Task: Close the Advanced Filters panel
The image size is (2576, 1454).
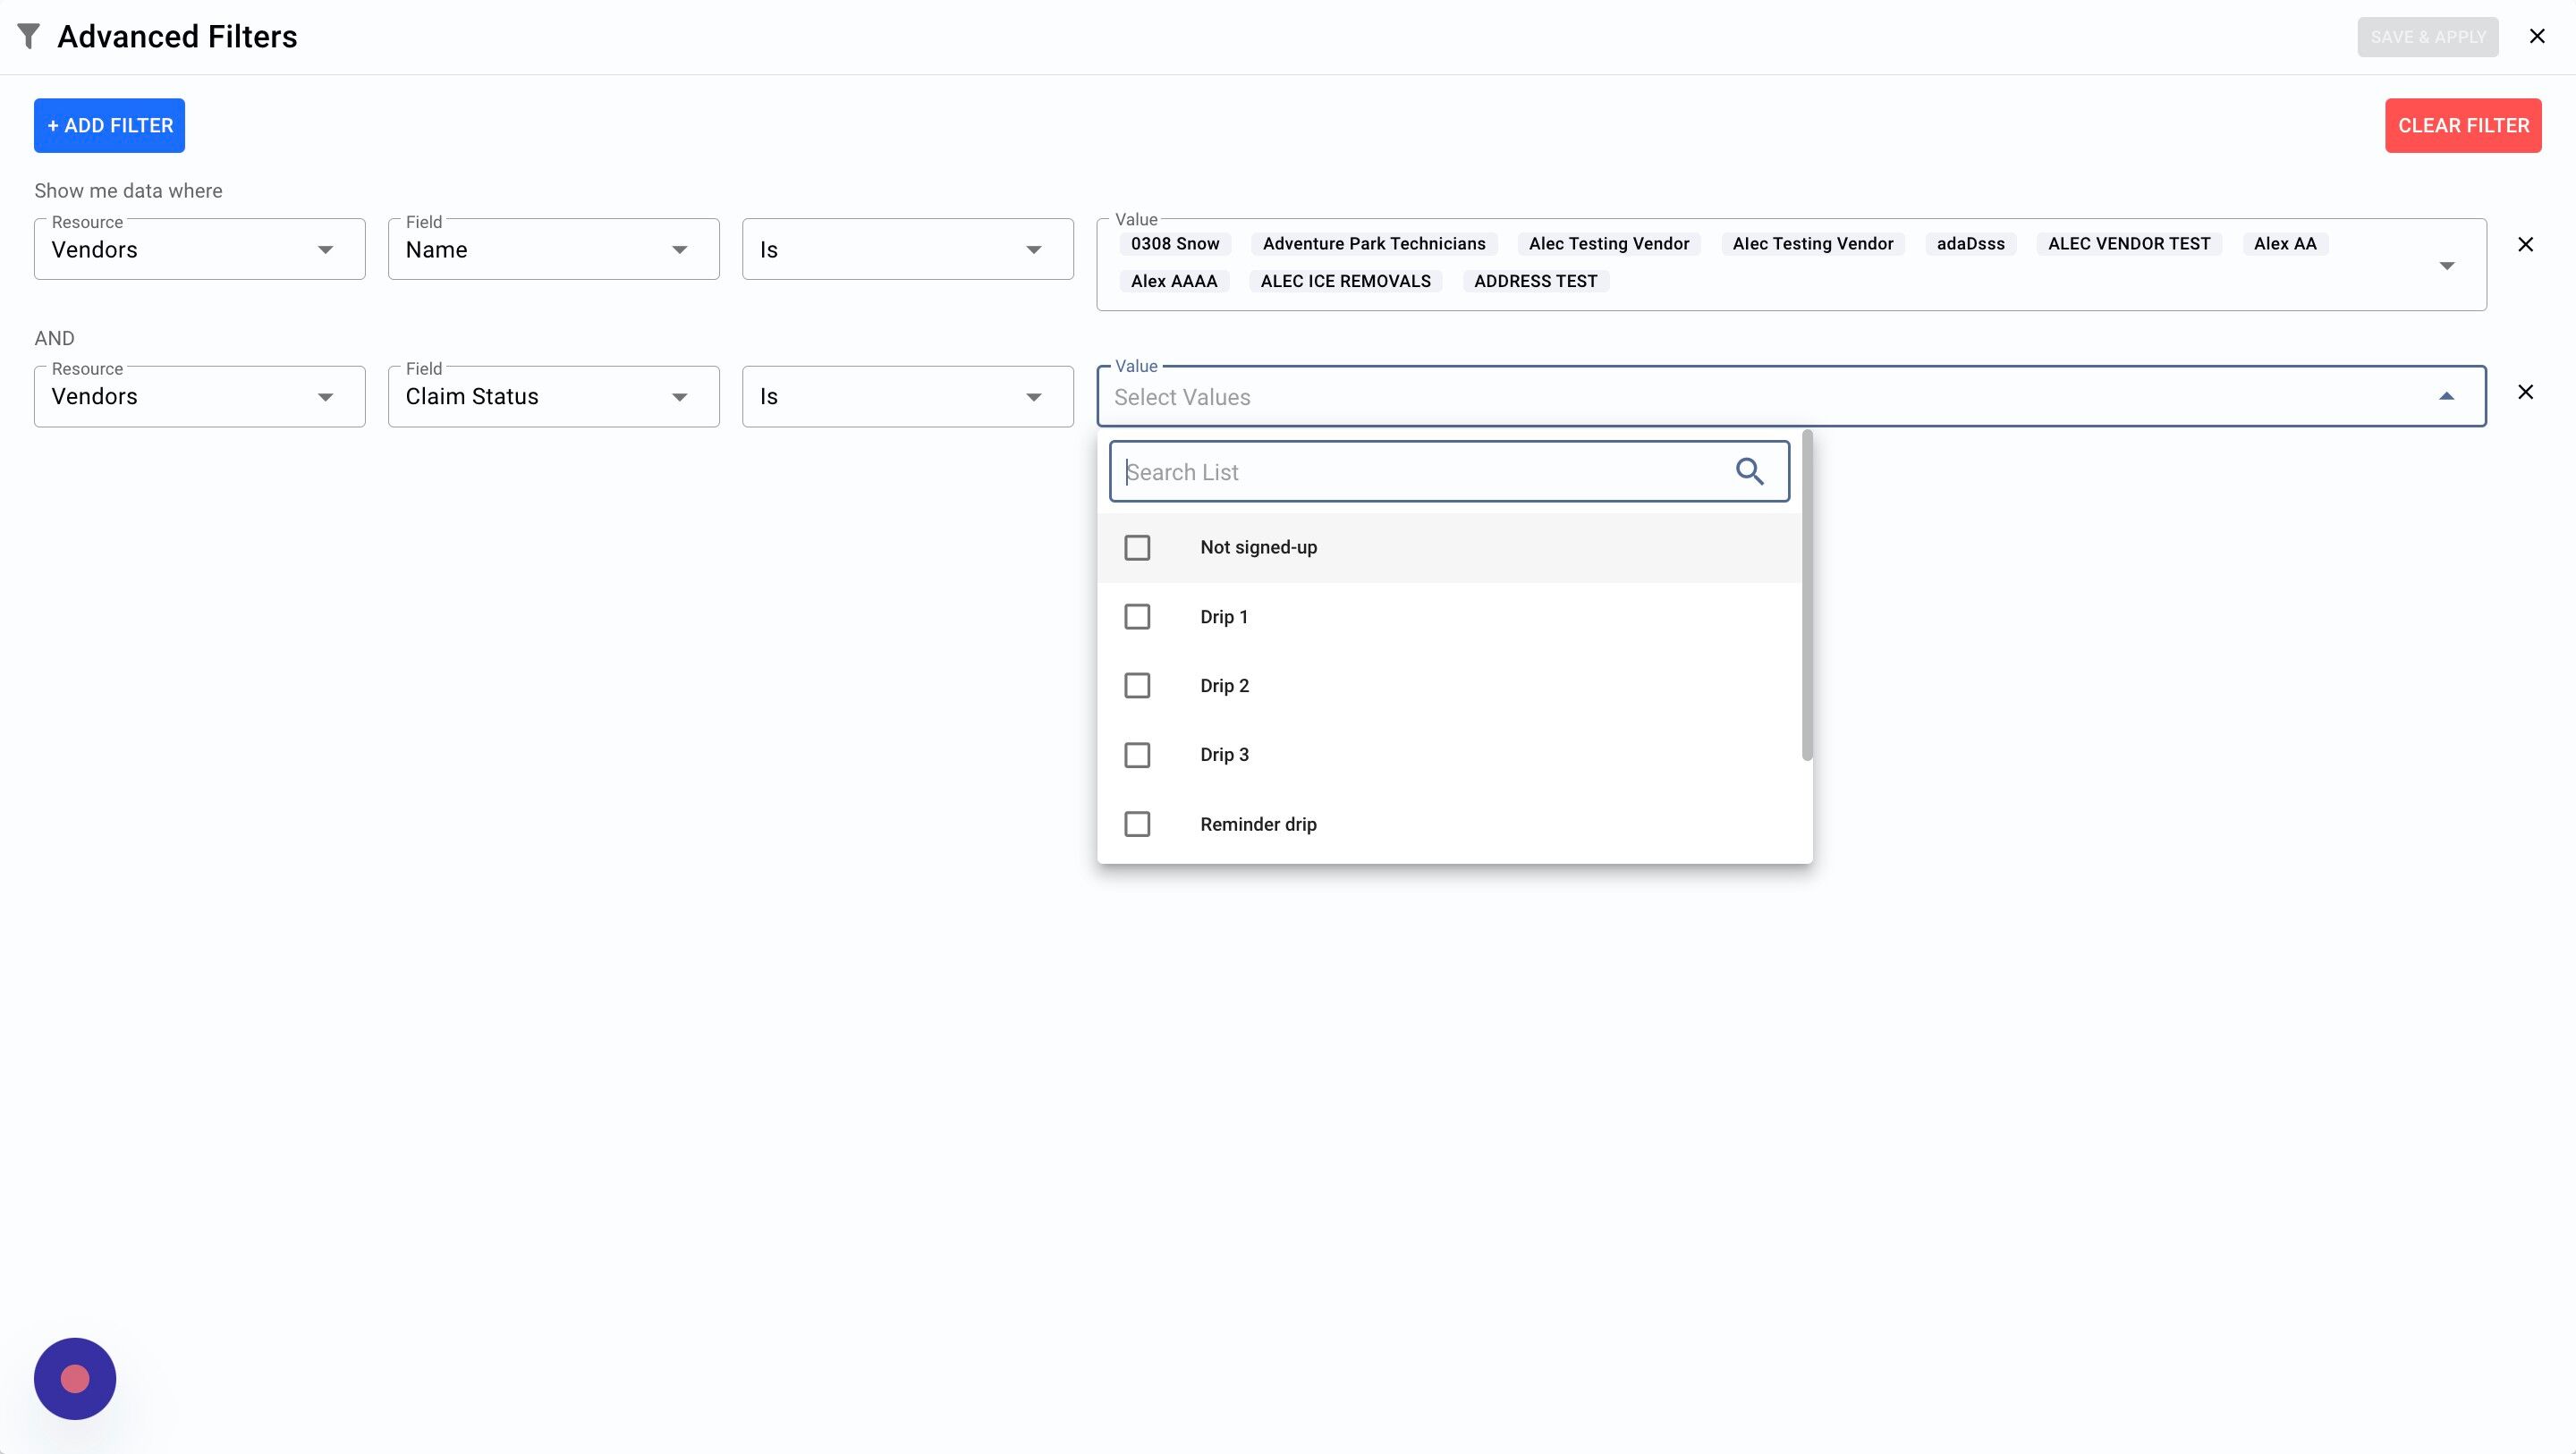Action: coord(2536,37)
